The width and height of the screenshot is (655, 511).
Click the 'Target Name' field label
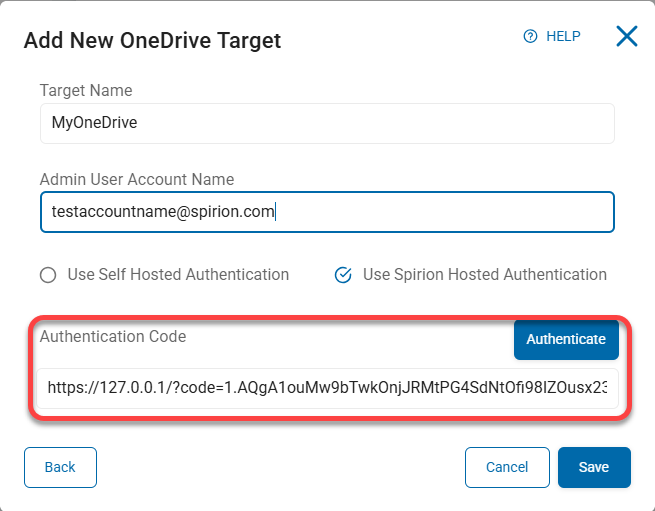(86, 90)
